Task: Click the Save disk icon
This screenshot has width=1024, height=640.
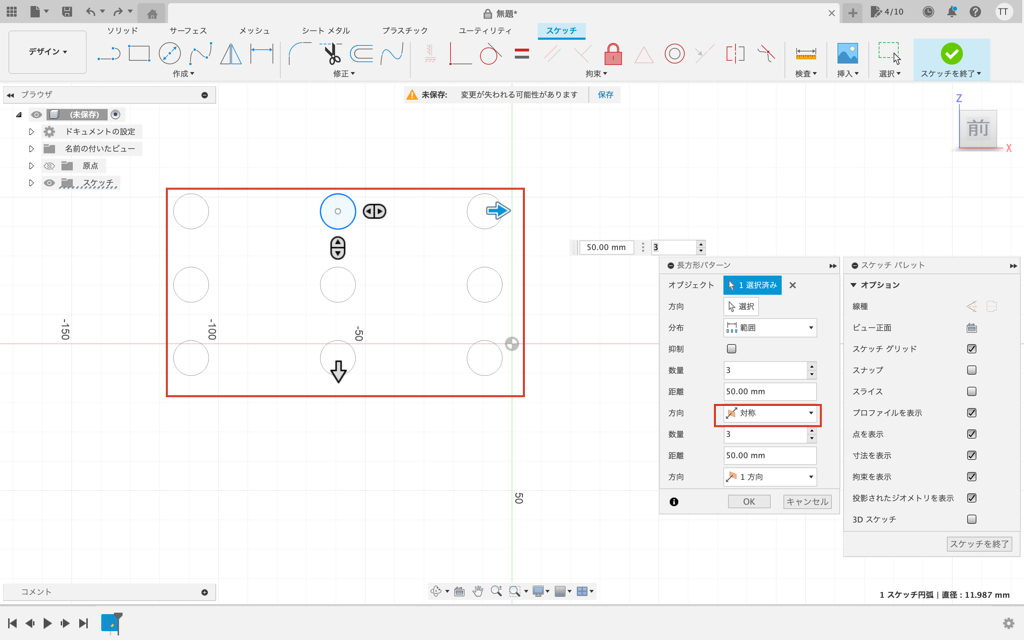Action: tap(67, 12)
